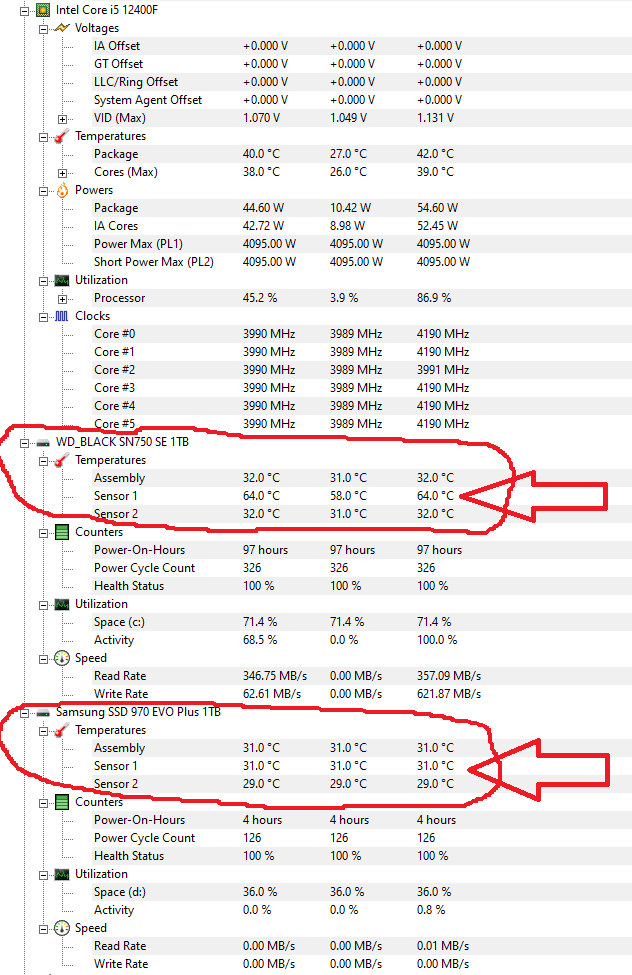Viewport: 632px width, 975px height.
Task: Click the Intel Core i5 12400F CPU icon
Action: click(43, 10)
